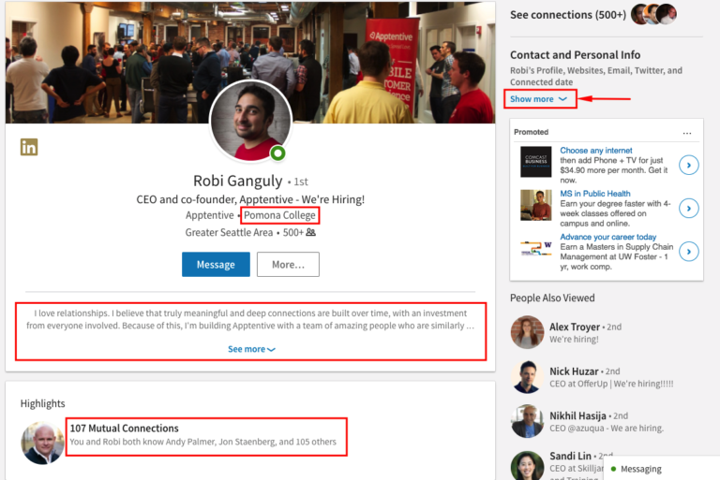Image resolution: width=720 pixels, height=480 pixels.
Task: Open Nick Huzar's profile name
Action: (574, 371)
